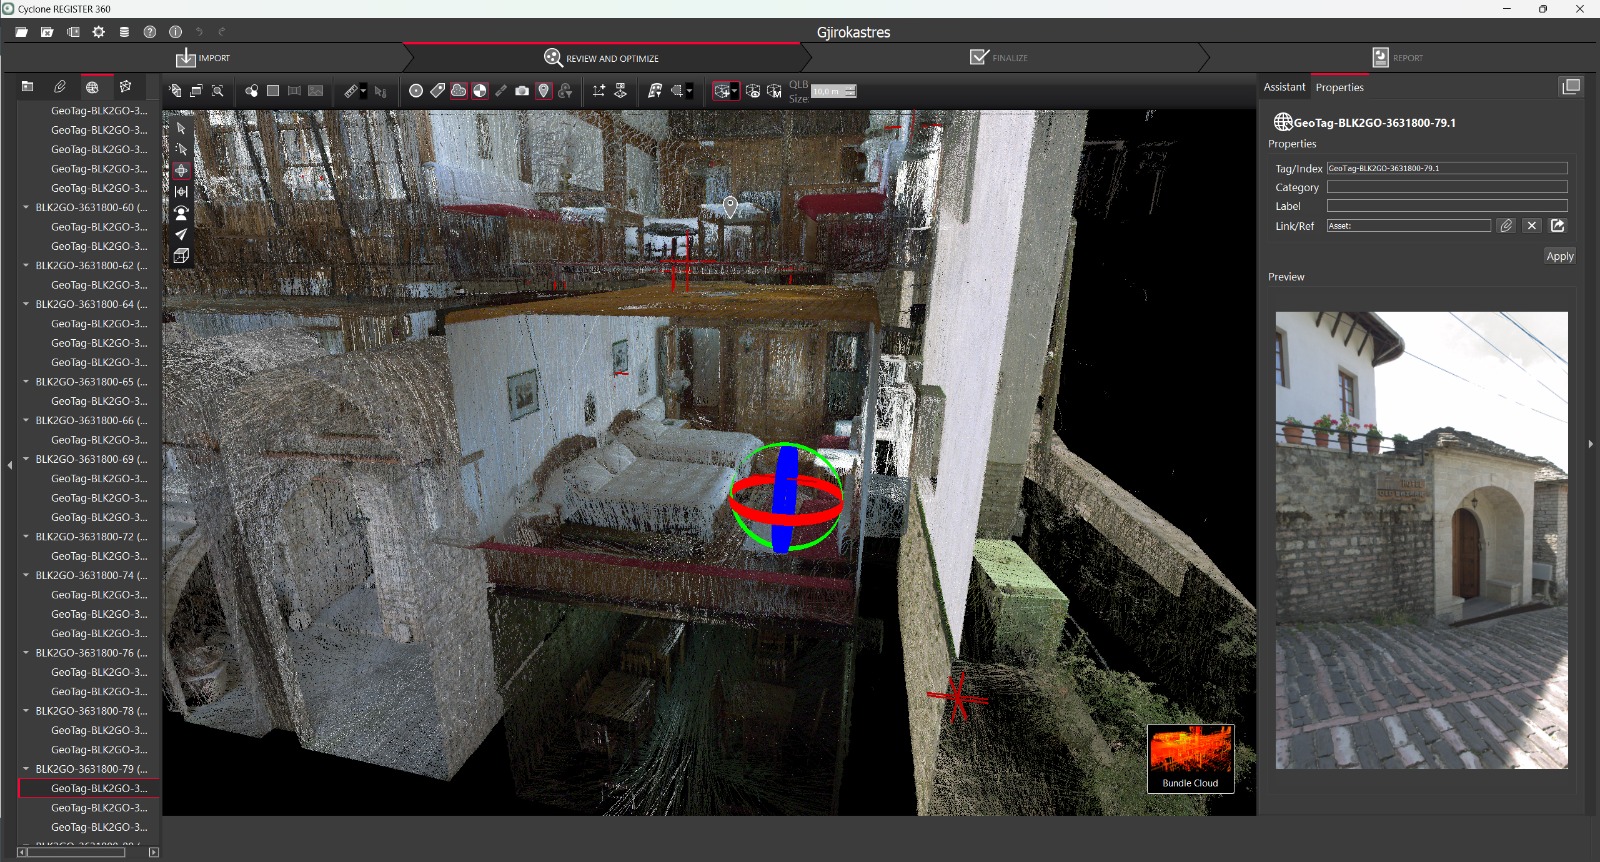Toggle the GeoTag pin visibility
Screen dimensions: 1600x862
coord(544,91)
